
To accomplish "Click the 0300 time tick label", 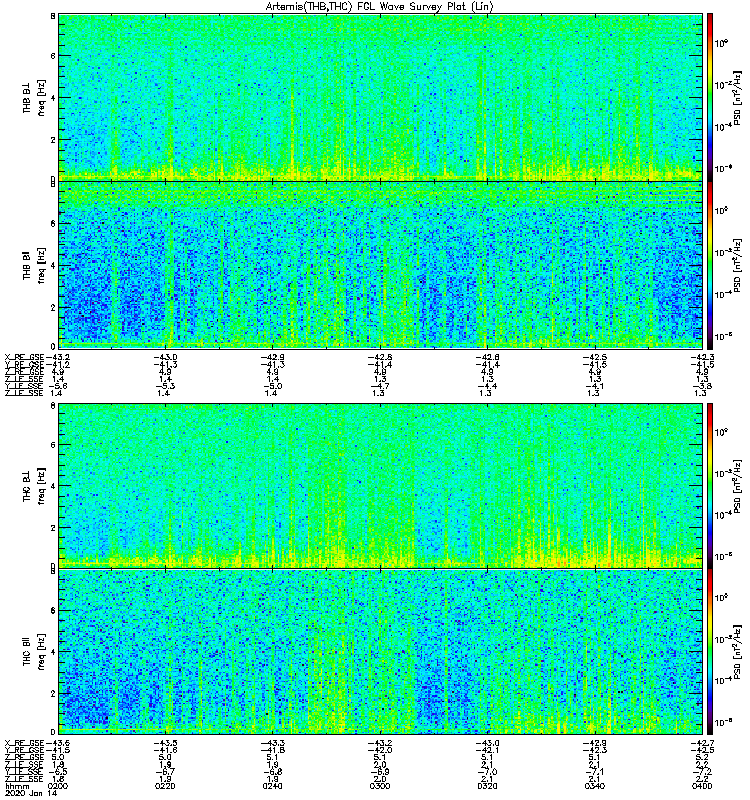I will (380, 786).
